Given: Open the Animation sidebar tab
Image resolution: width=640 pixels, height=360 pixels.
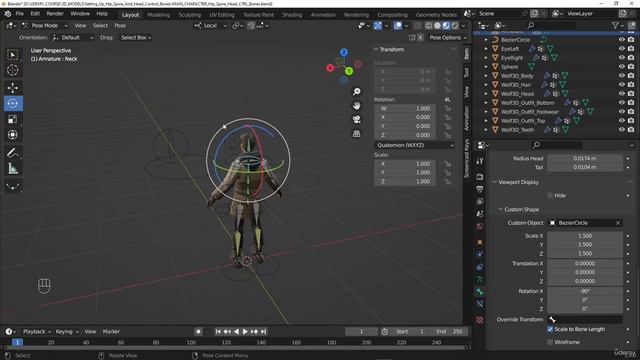Looking at the screenshot, I should click(467, 118).
